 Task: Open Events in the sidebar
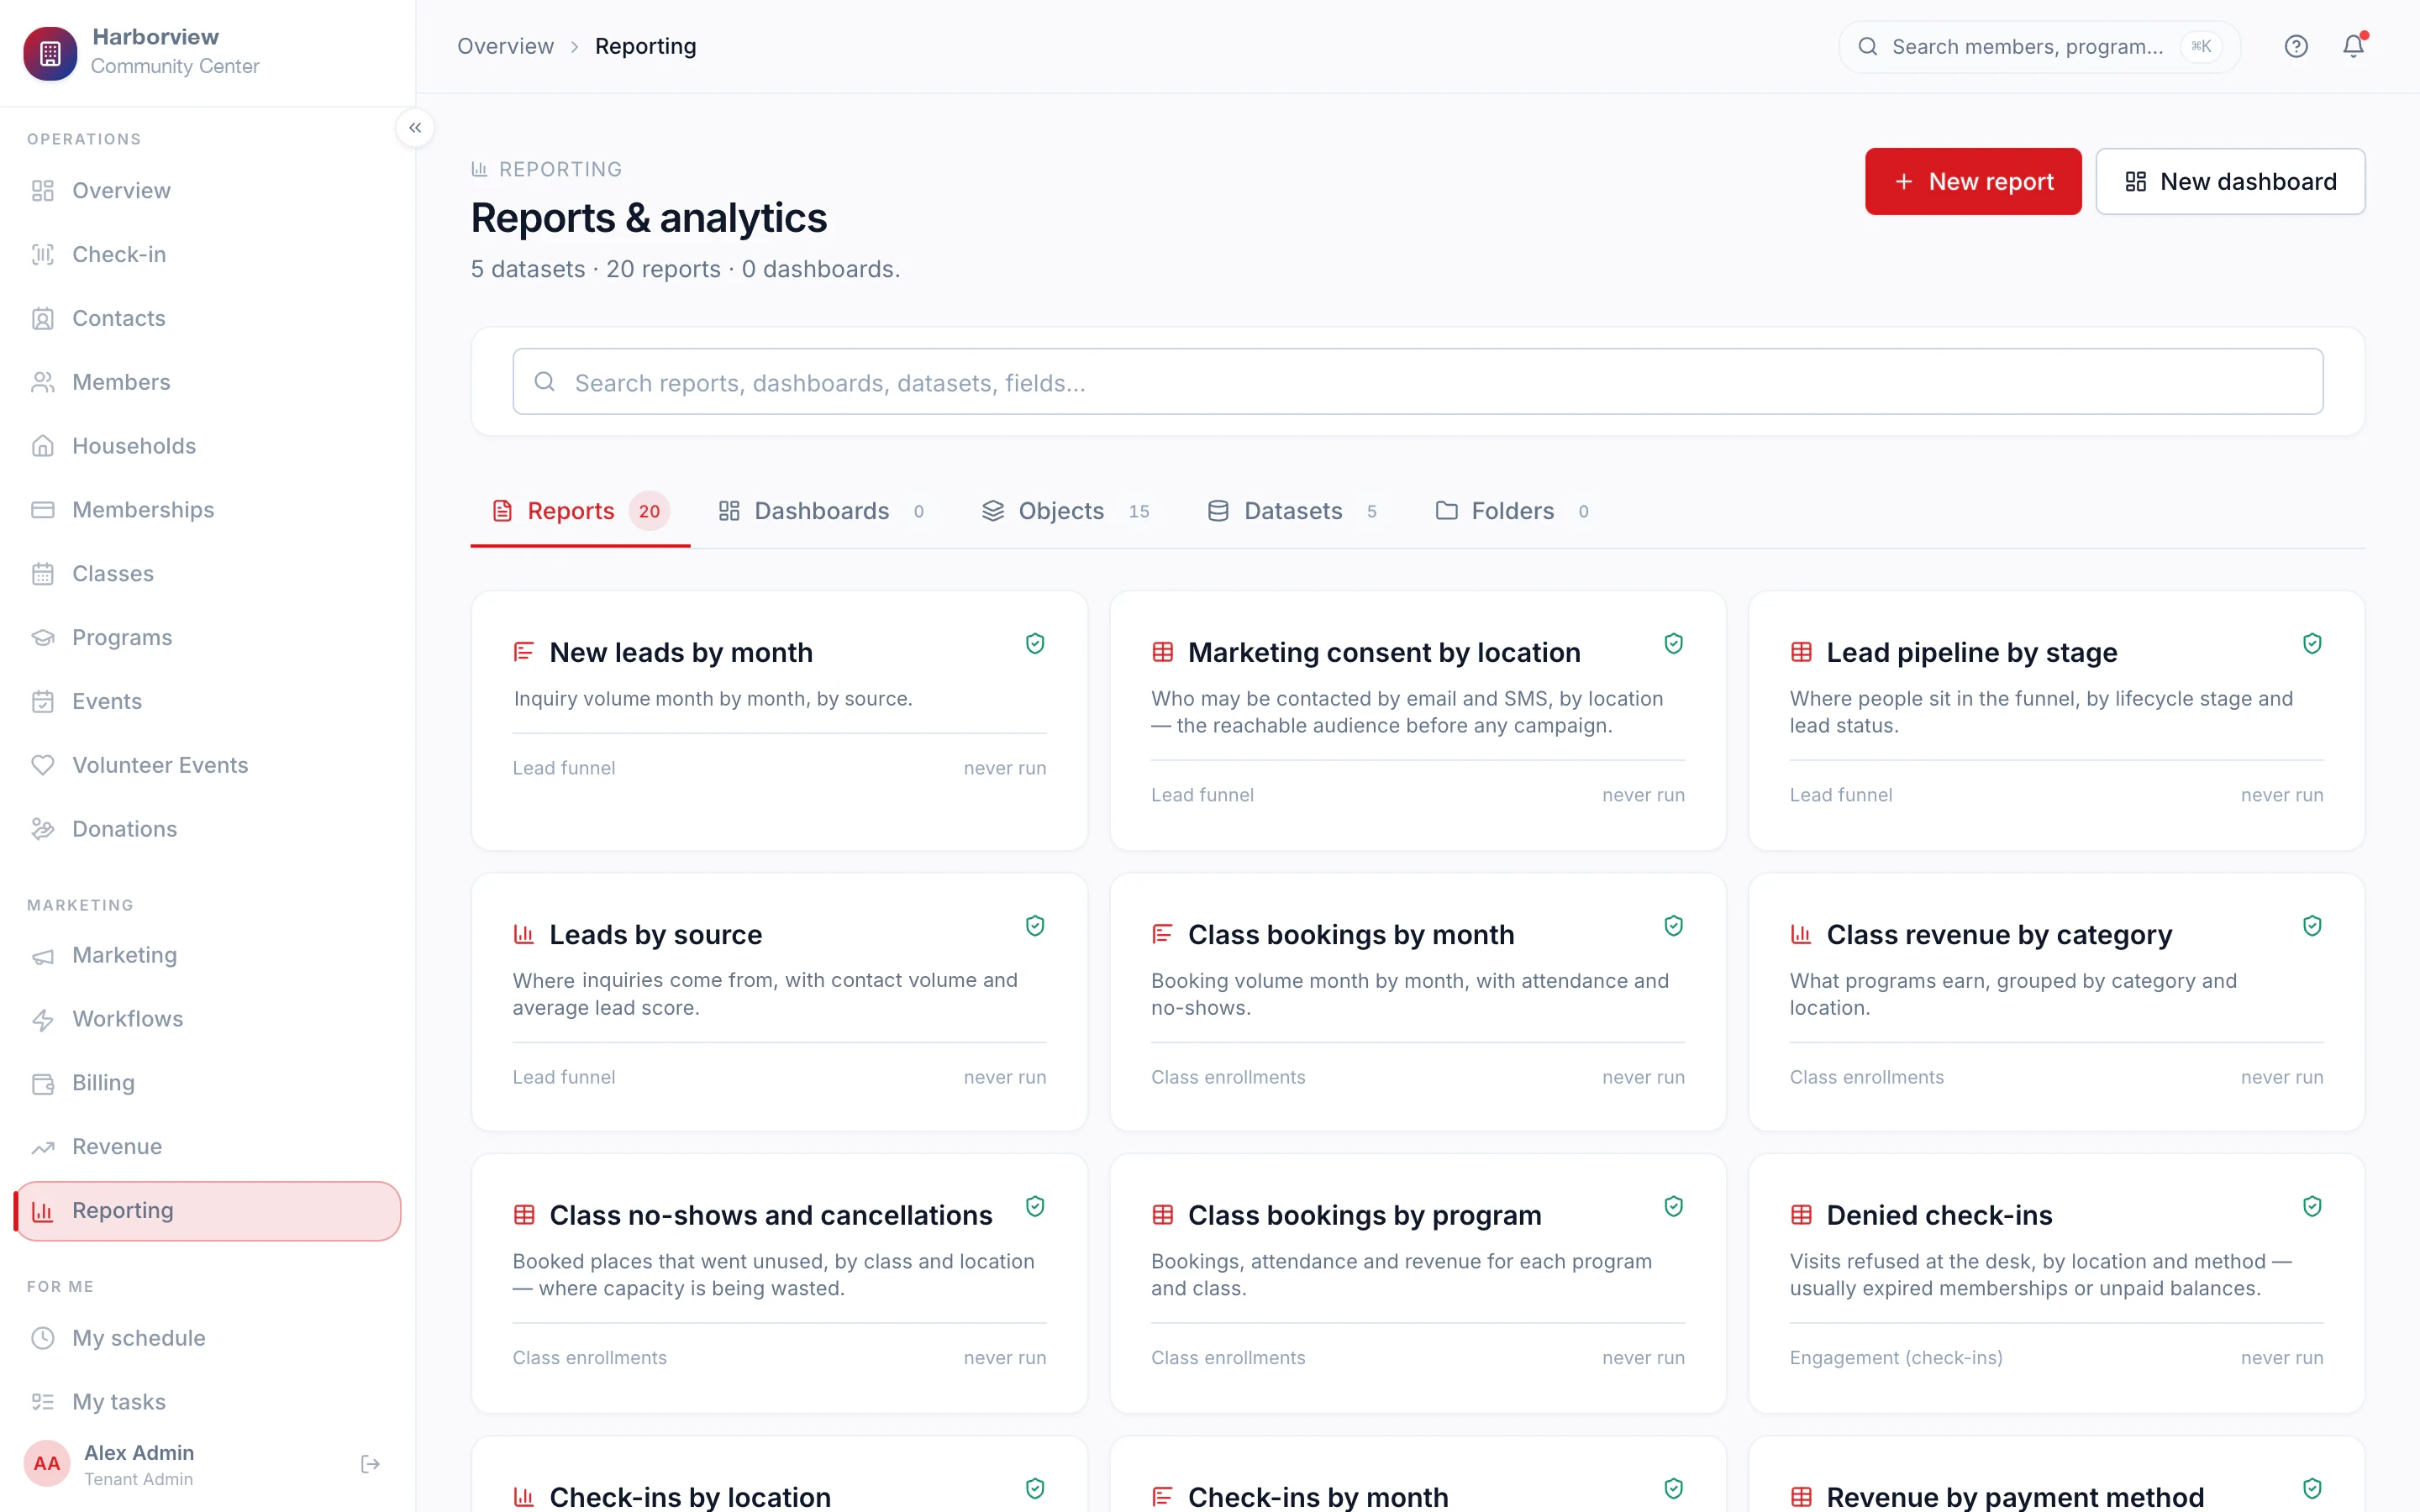coord(208,701)
